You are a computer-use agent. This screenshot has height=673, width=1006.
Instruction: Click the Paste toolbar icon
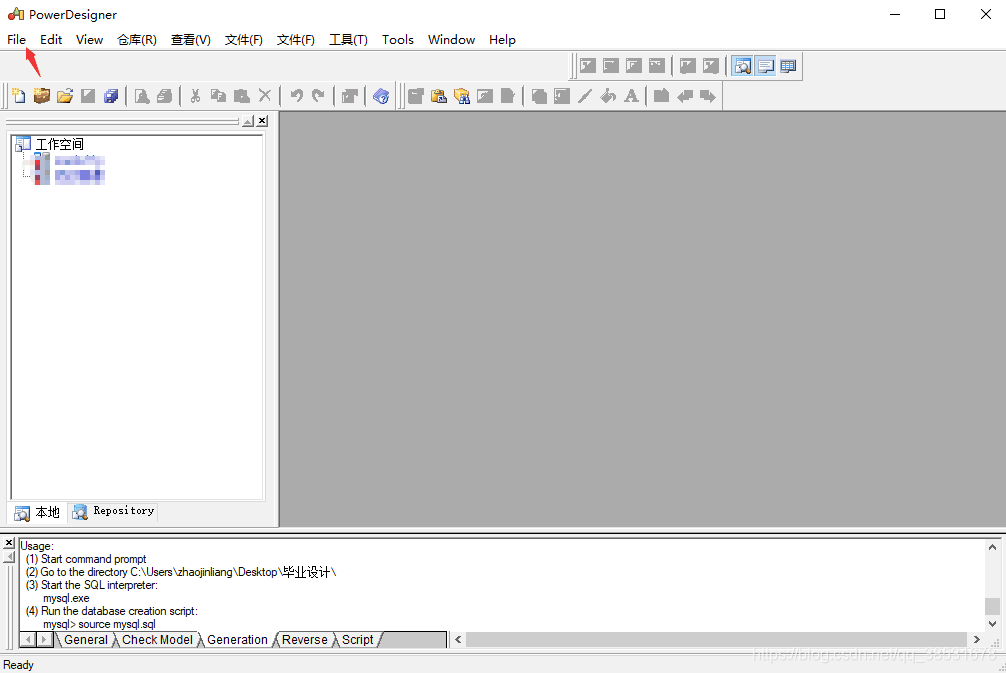(x=242, y=96)
